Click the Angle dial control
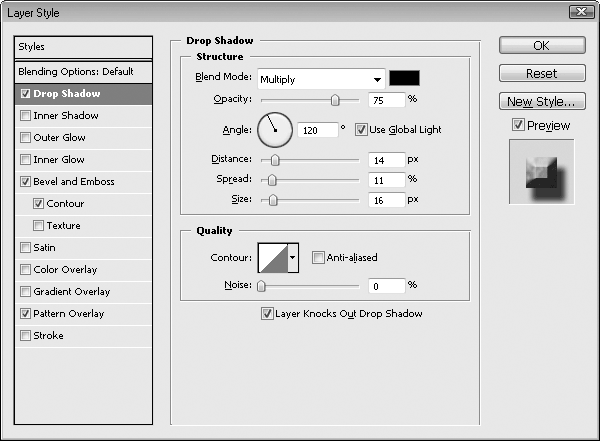Viewport: 600px width, 441px height. (275, 130)
